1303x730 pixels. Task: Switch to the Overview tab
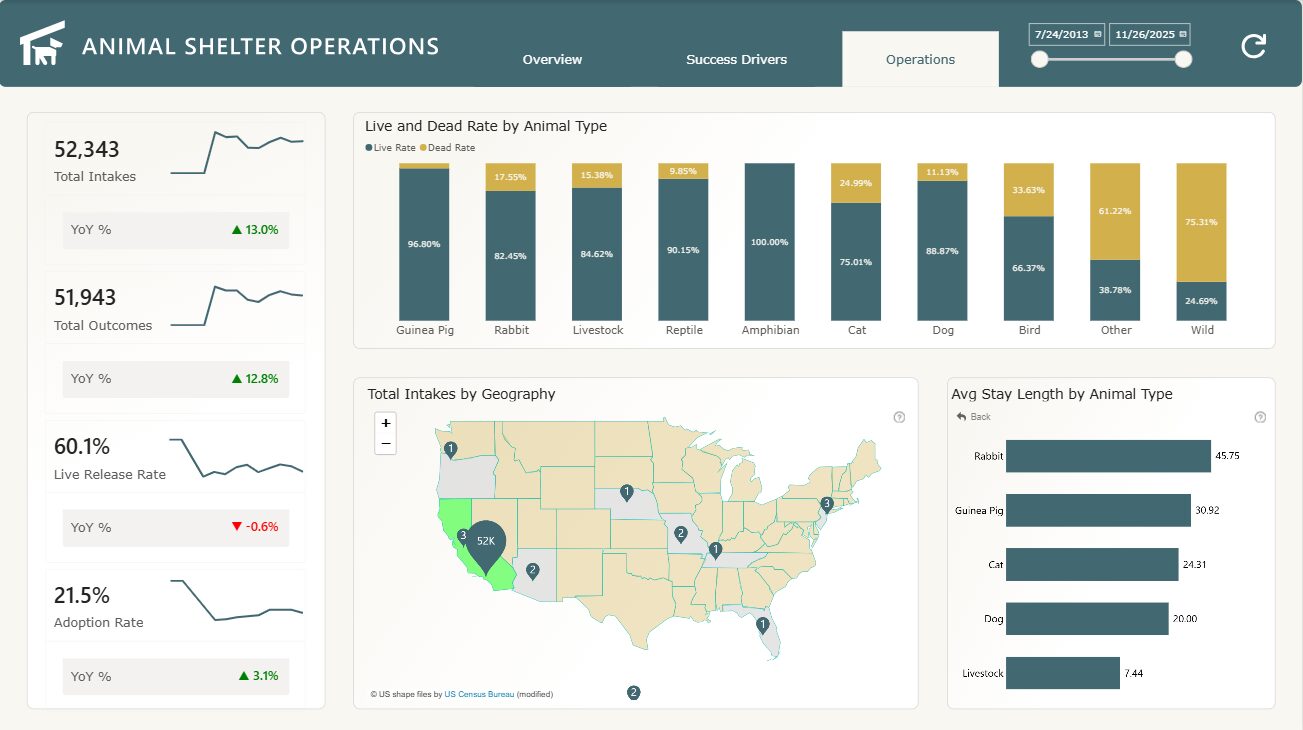click(552, 60)
